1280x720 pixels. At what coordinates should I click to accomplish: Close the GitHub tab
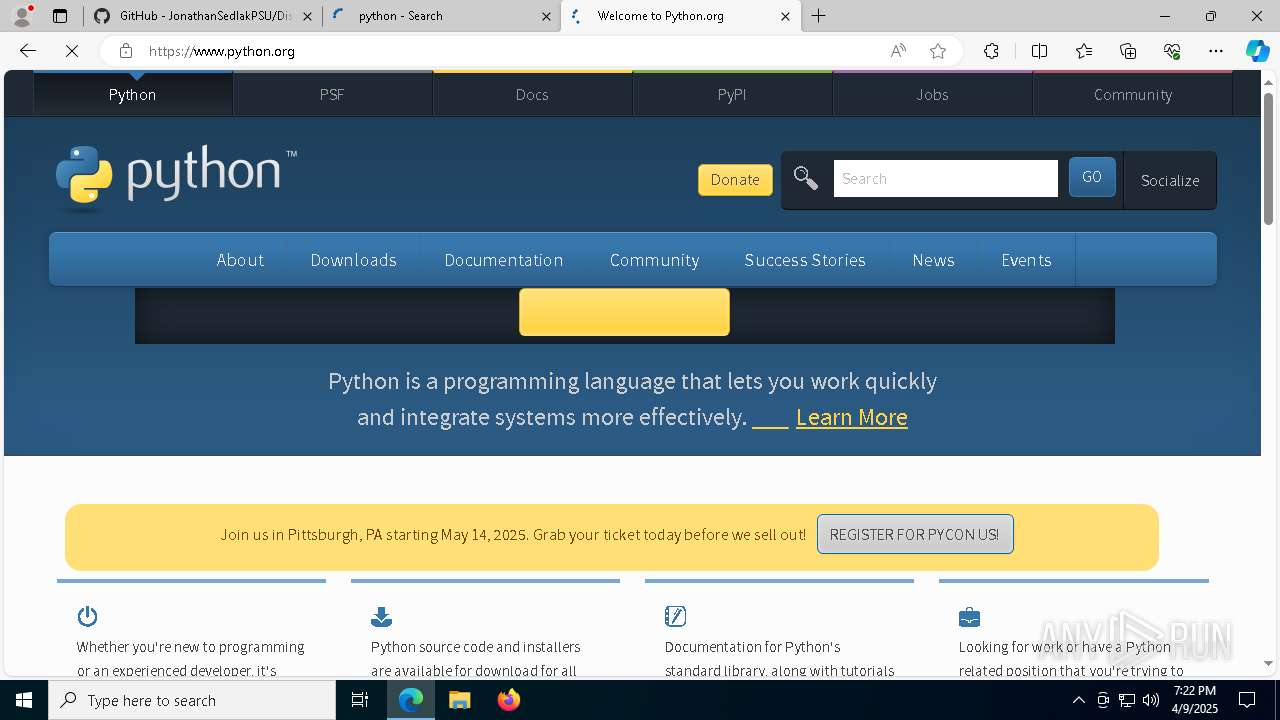click(307, 16)
